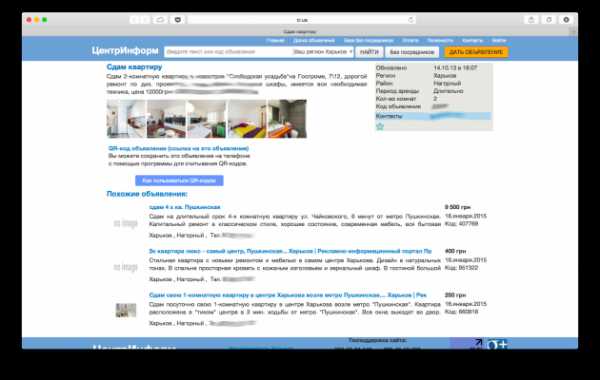The height and width of the screenshot is (380, 600).
Task: Click the НАЙТИ search button
Action: click(369, 52)
